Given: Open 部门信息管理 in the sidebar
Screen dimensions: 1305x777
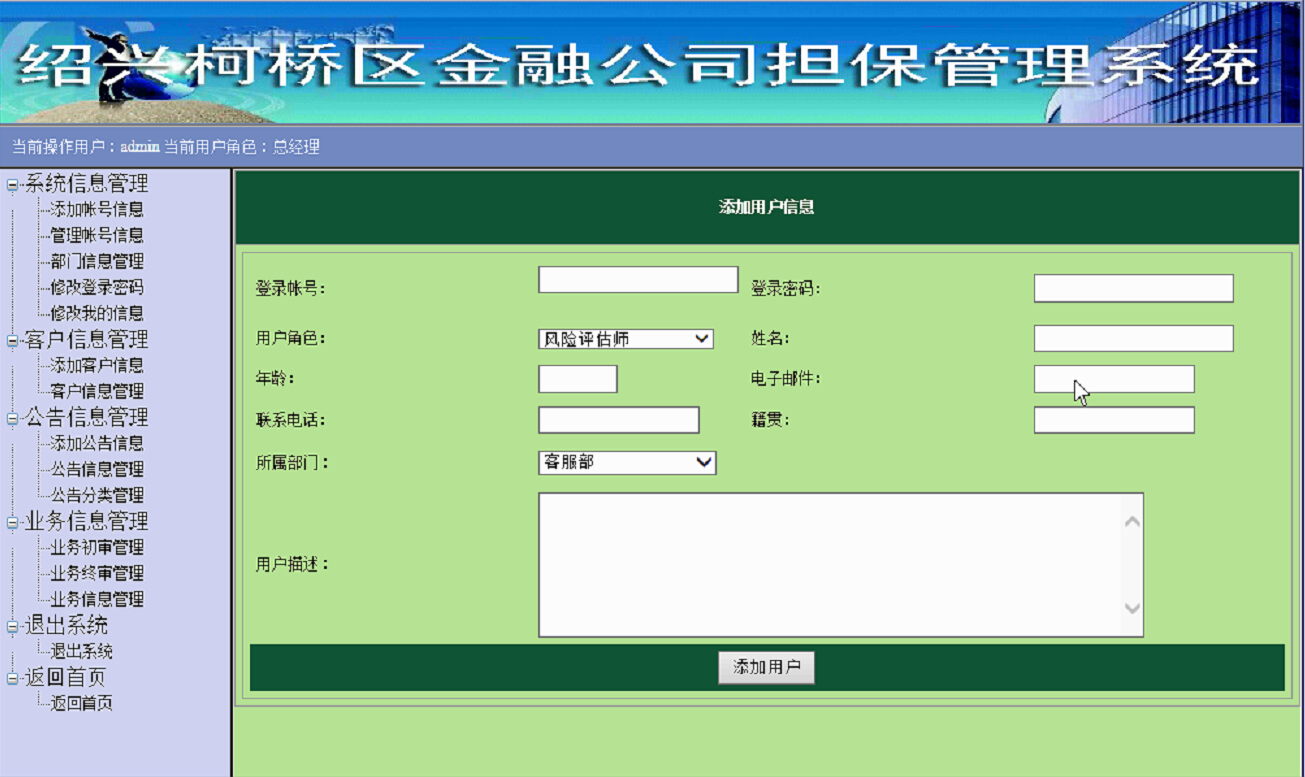Looking at the screenshot, I should pyautogui.click(x=97, y=262).
